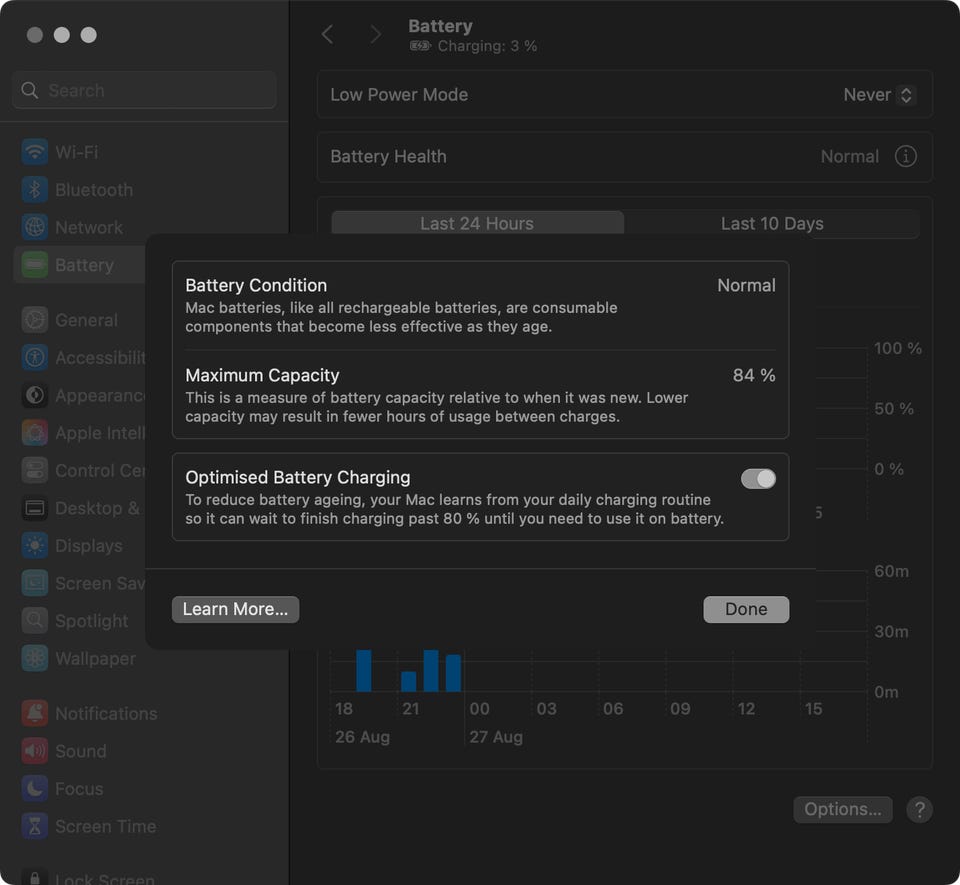Open Spotlight settings magnifier icon
Image resolution: width=960 pixels, height=885 pixels.
[35, 621]
